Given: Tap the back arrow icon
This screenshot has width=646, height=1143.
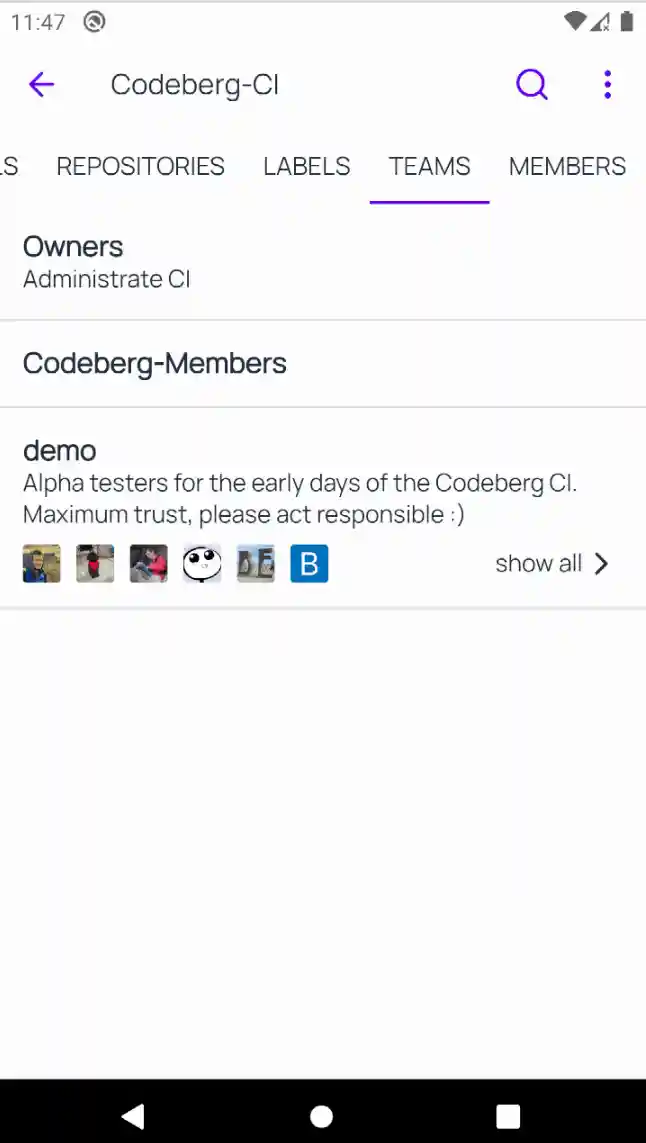Looking at the screenshot, I should click(x=41, y=85).
